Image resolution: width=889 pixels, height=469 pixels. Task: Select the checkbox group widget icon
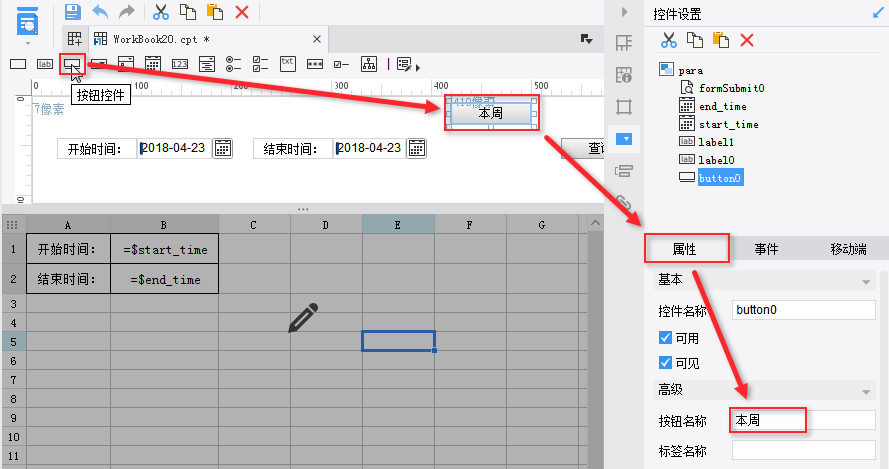coord(260,64)
